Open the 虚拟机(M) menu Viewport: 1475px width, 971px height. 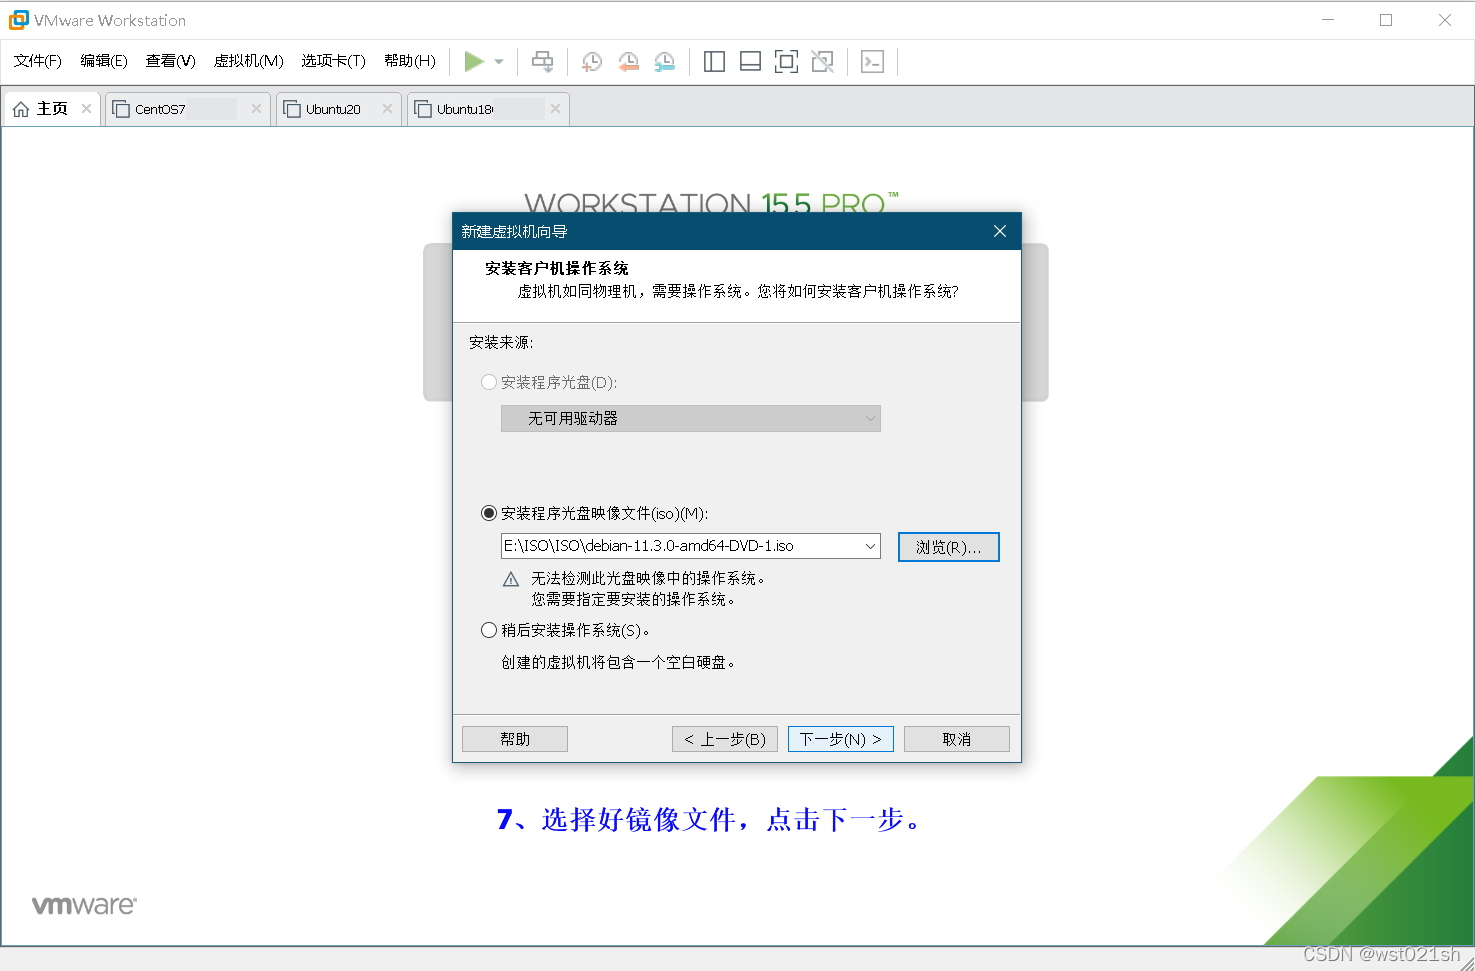tap(249, 61)
